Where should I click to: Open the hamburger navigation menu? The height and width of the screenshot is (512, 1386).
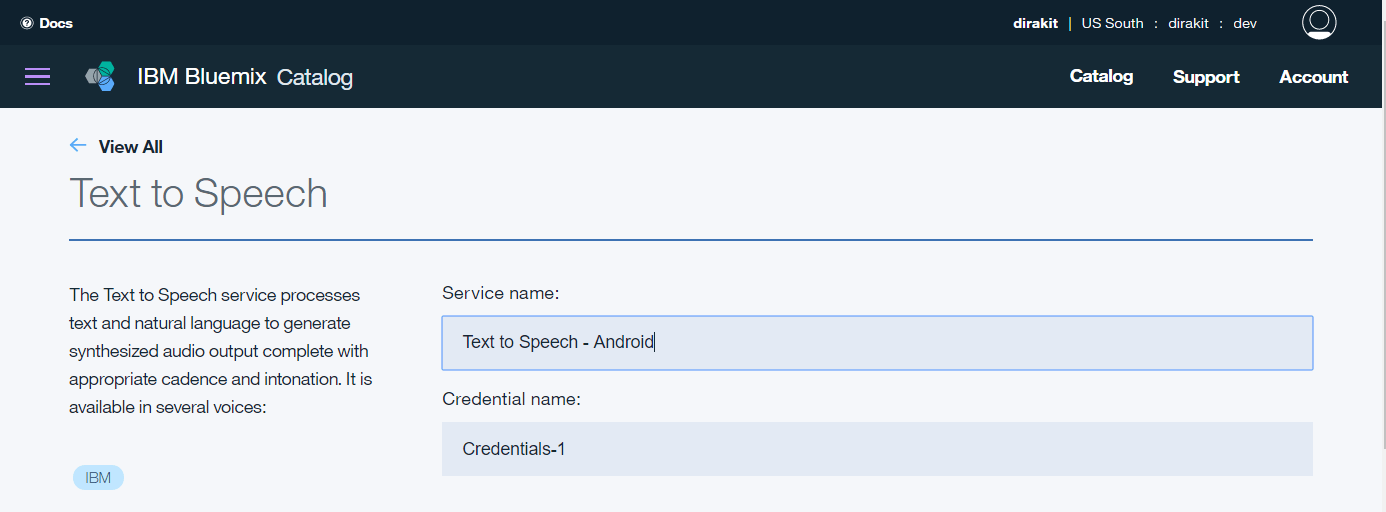tap(37, 77)
